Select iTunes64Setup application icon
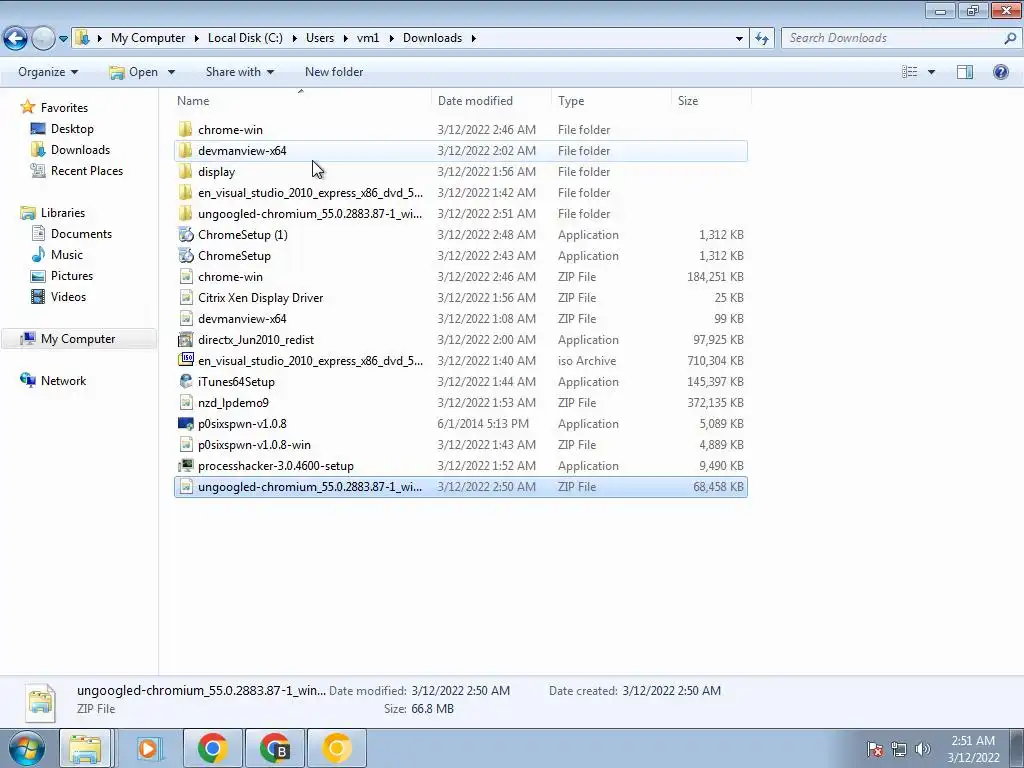The image size is (1024, 768). (x=186, y=381)
